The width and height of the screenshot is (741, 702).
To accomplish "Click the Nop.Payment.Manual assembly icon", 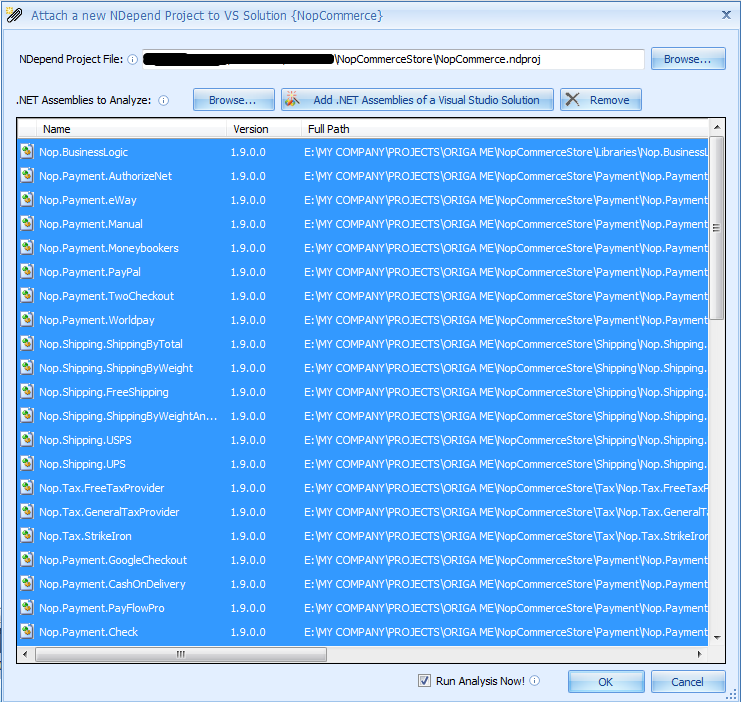I will click(x=27, y=224).
